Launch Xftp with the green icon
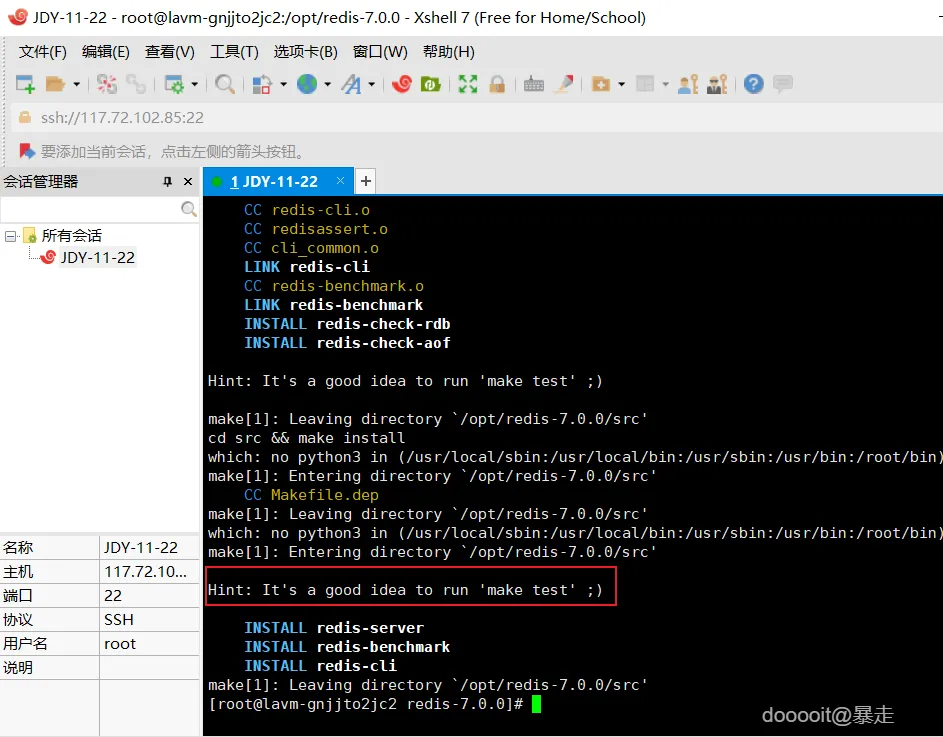943x737 pixels. click(431, 84)
